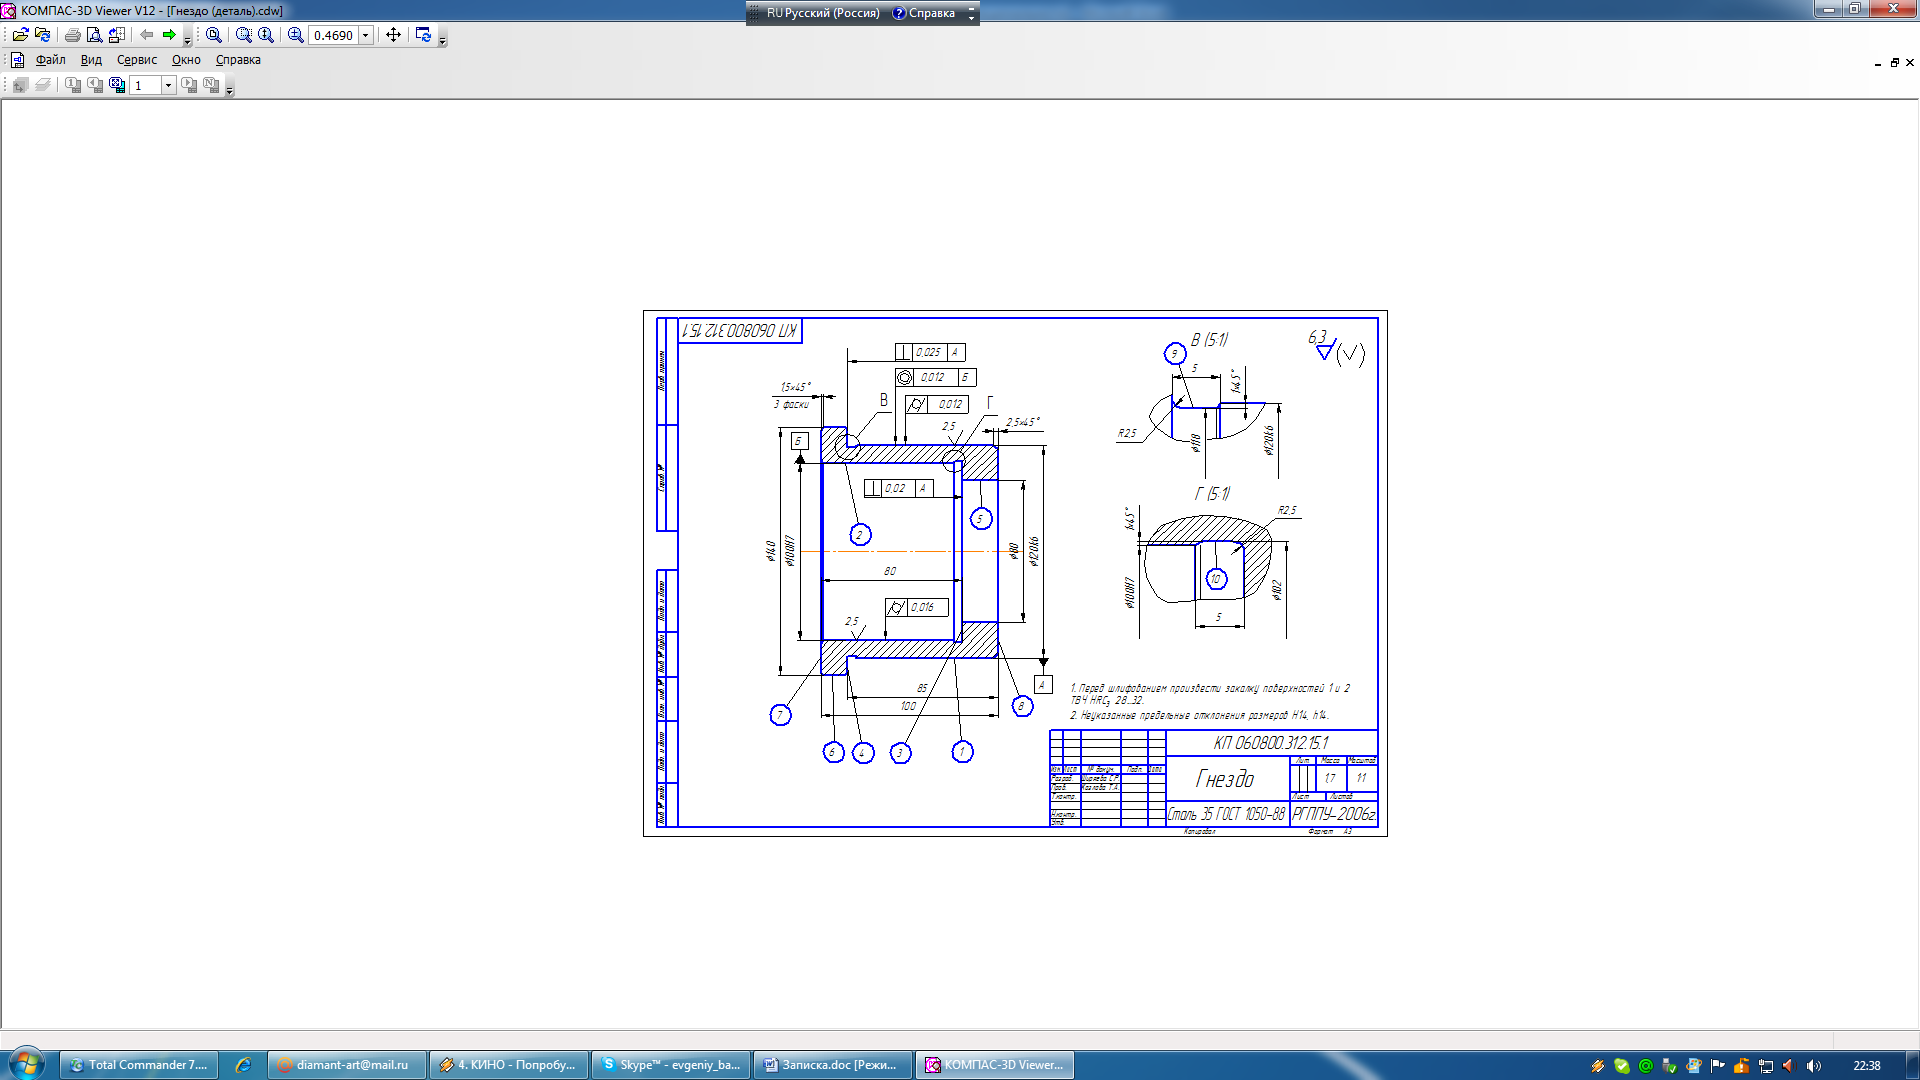Click the taskbar clock showing 22:38

coord(1866,1066)
